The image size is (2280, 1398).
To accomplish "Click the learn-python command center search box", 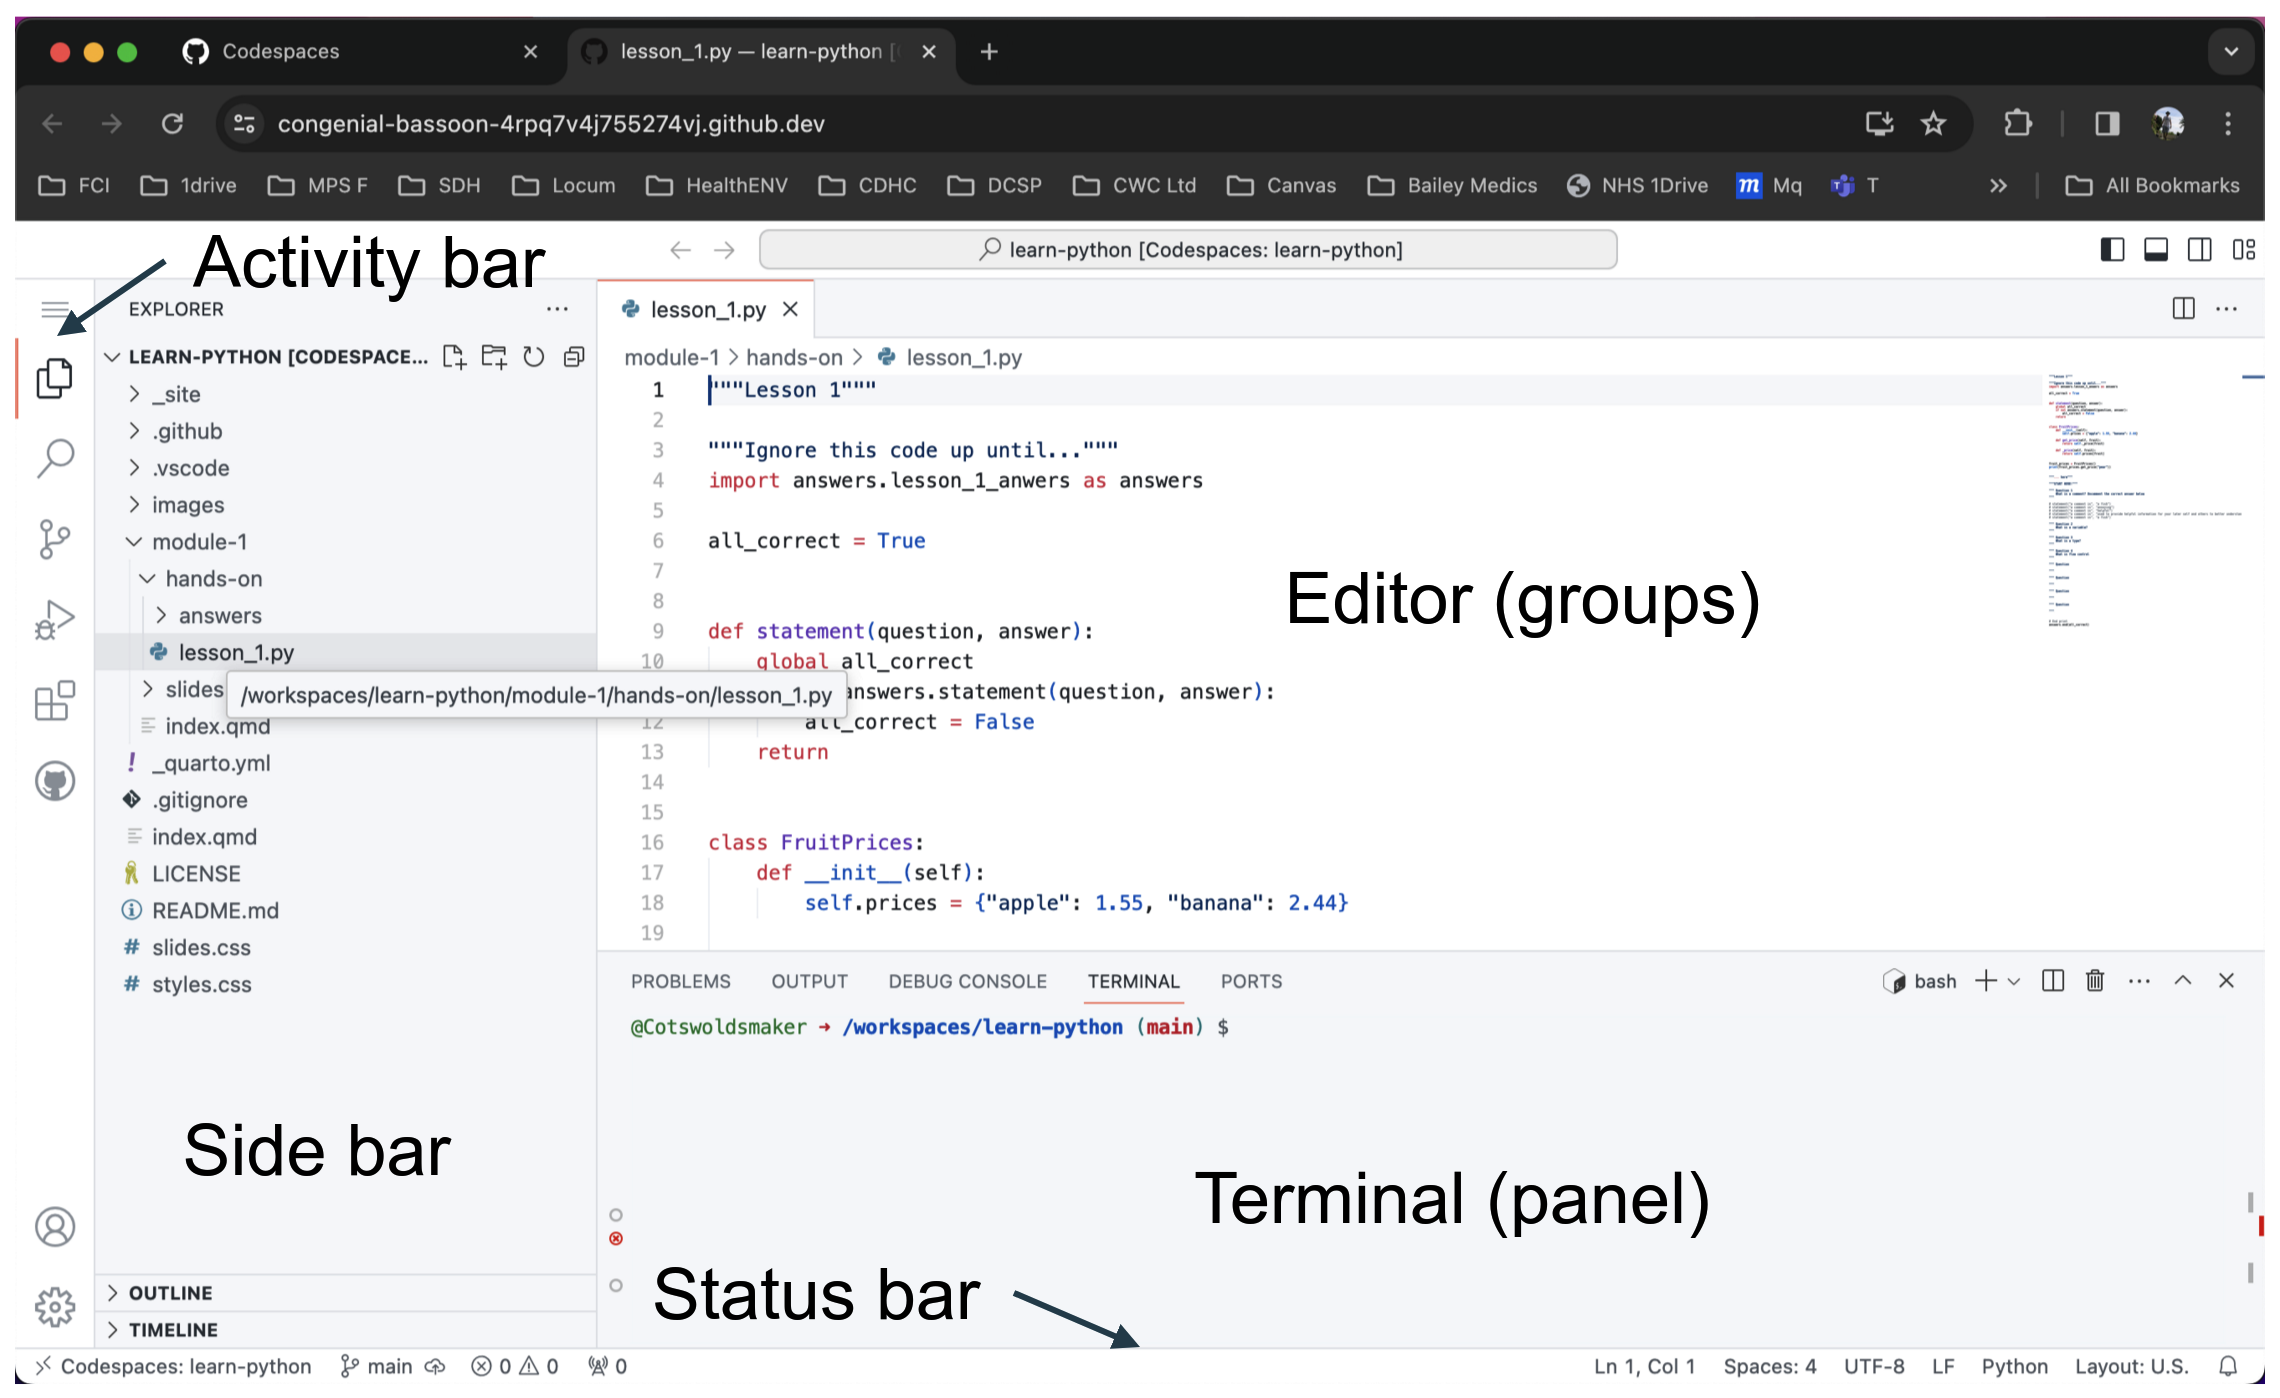I will click(1188, 250).
